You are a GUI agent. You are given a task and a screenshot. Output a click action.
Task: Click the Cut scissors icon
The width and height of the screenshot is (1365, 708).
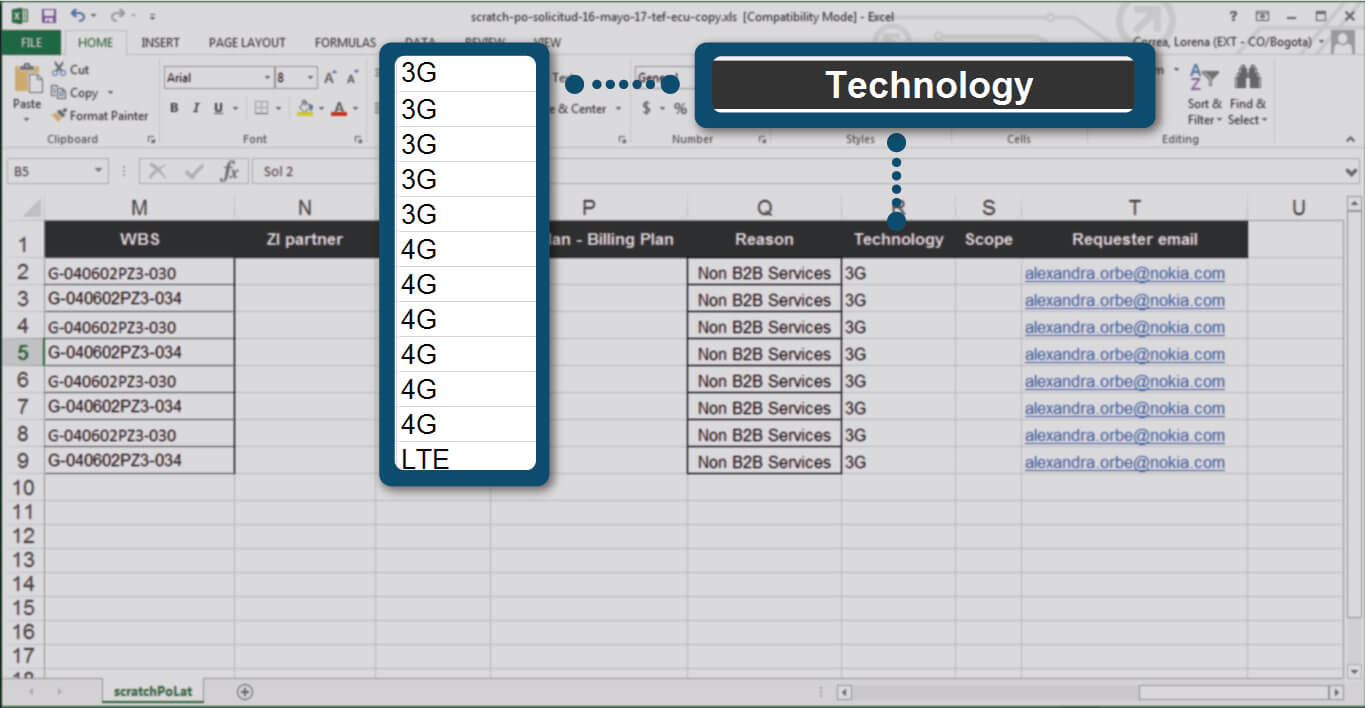[x=59, y=69]
